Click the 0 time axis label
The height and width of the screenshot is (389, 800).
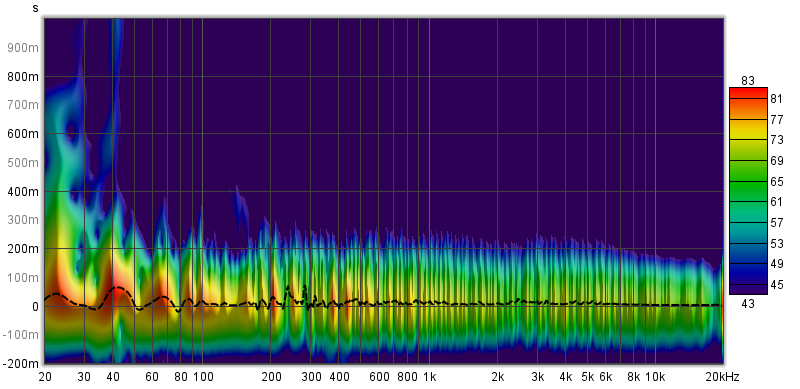pos(36,307)
